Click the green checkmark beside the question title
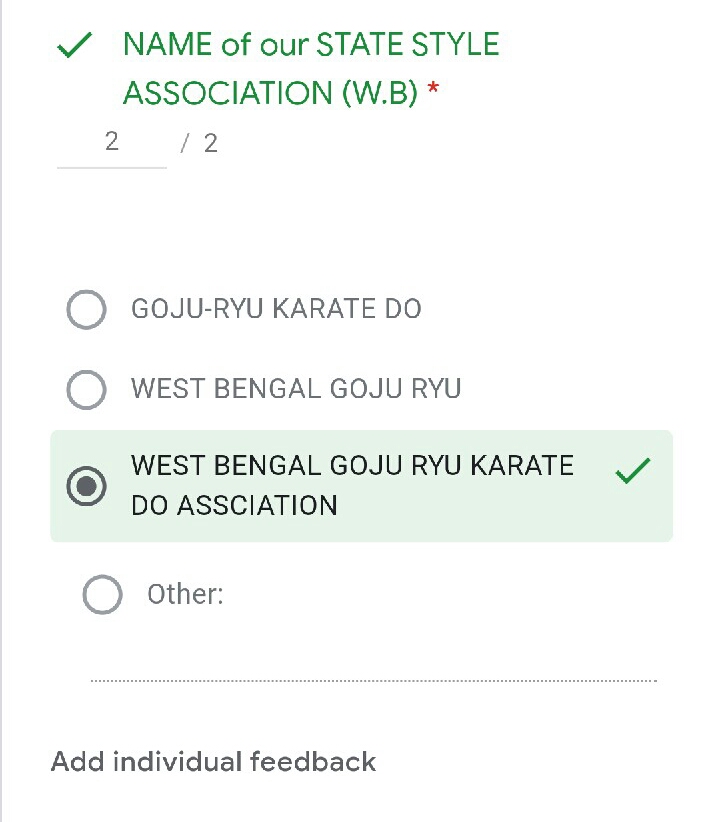 click(75, 46)
